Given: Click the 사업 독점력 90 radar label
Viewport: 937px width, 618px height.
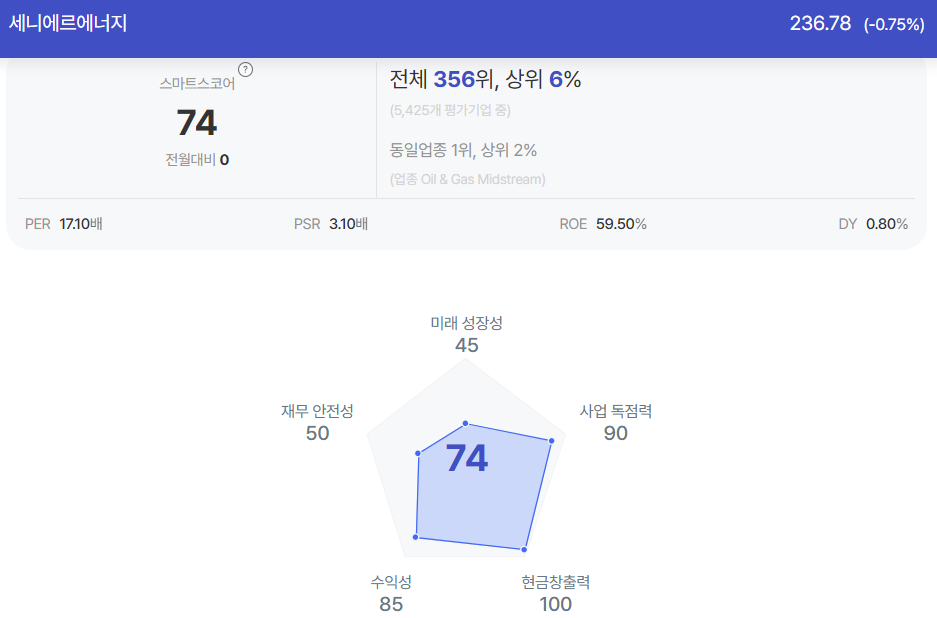Looking at the screenshot, I should tap(616, 422).
